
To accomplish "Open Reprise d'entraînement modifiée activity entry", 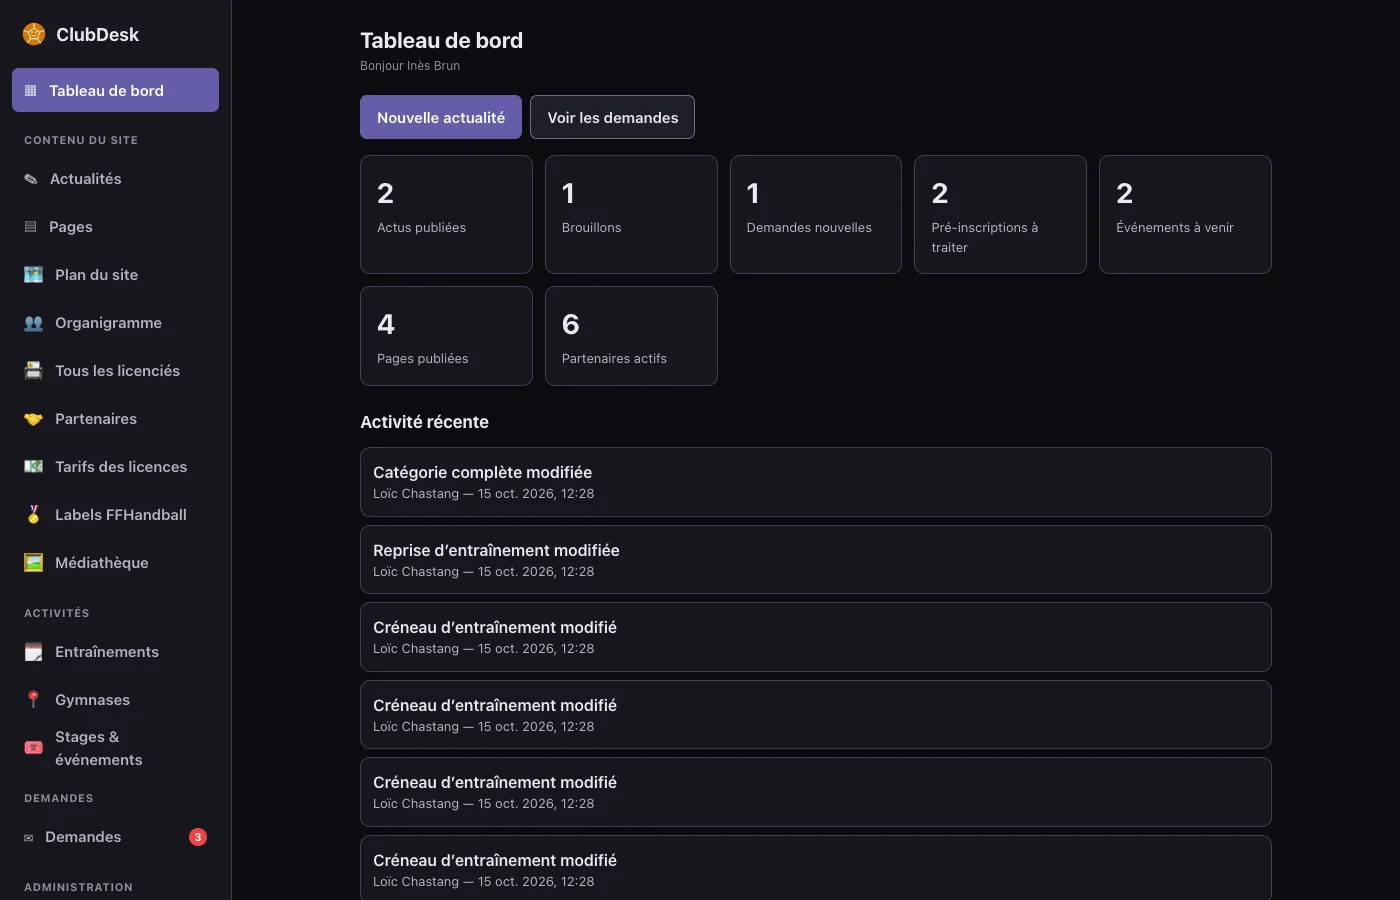I will click(816, 560).
